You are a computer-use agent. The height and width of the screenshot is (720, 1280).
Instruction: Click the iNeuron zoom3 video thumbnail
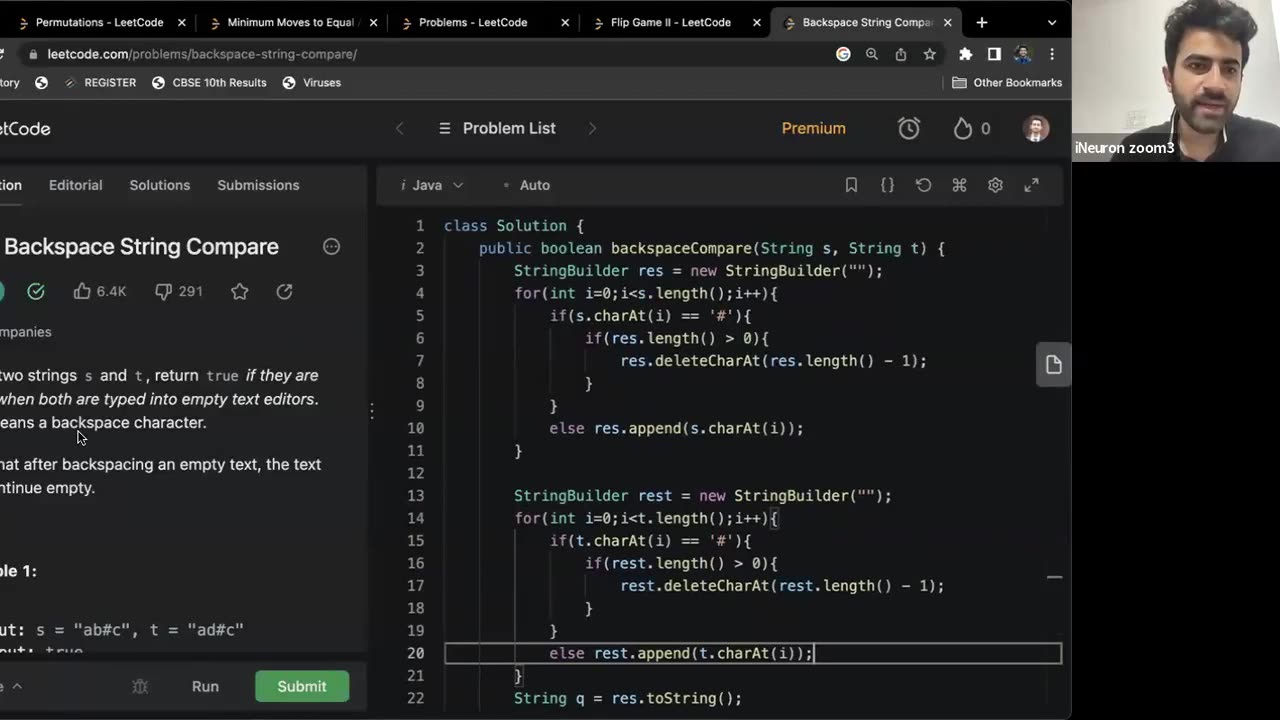tap(1176, 80)
